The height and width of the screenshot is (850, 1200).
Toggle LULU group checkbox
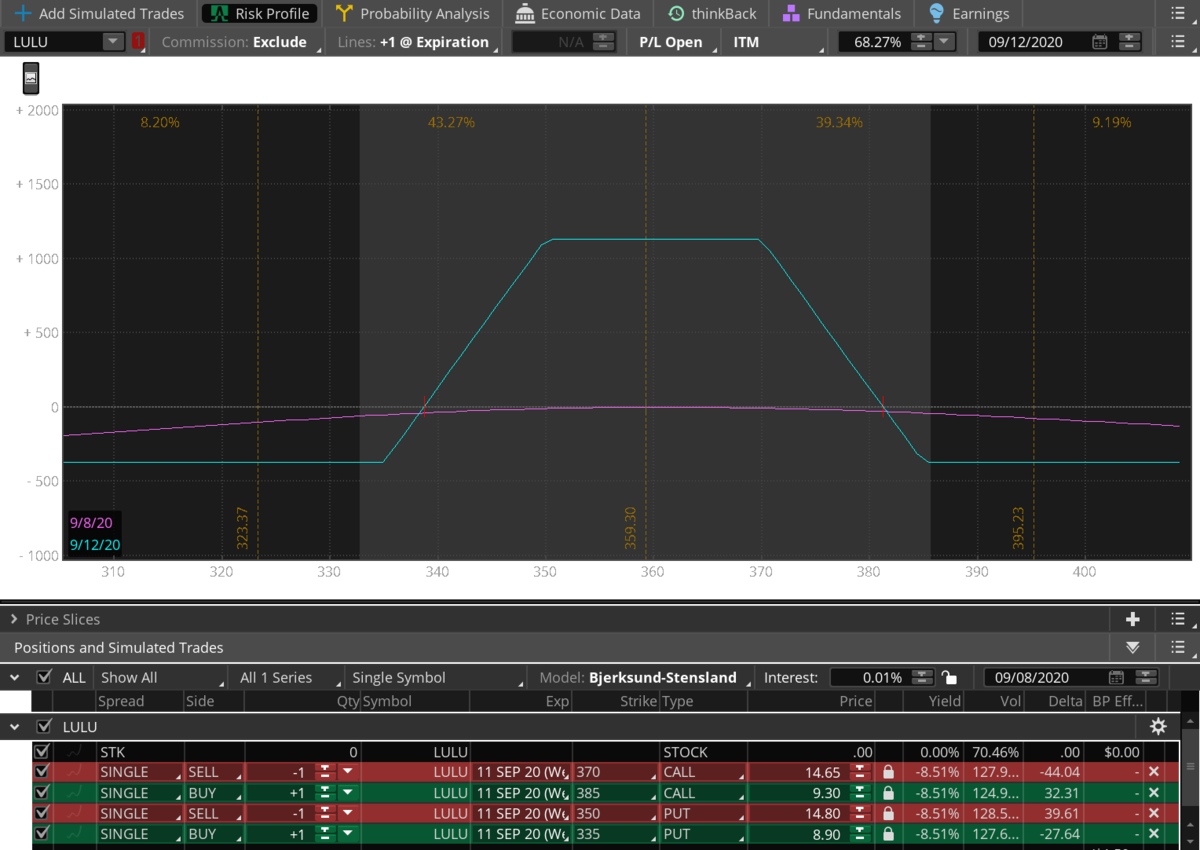coord(44,726)
